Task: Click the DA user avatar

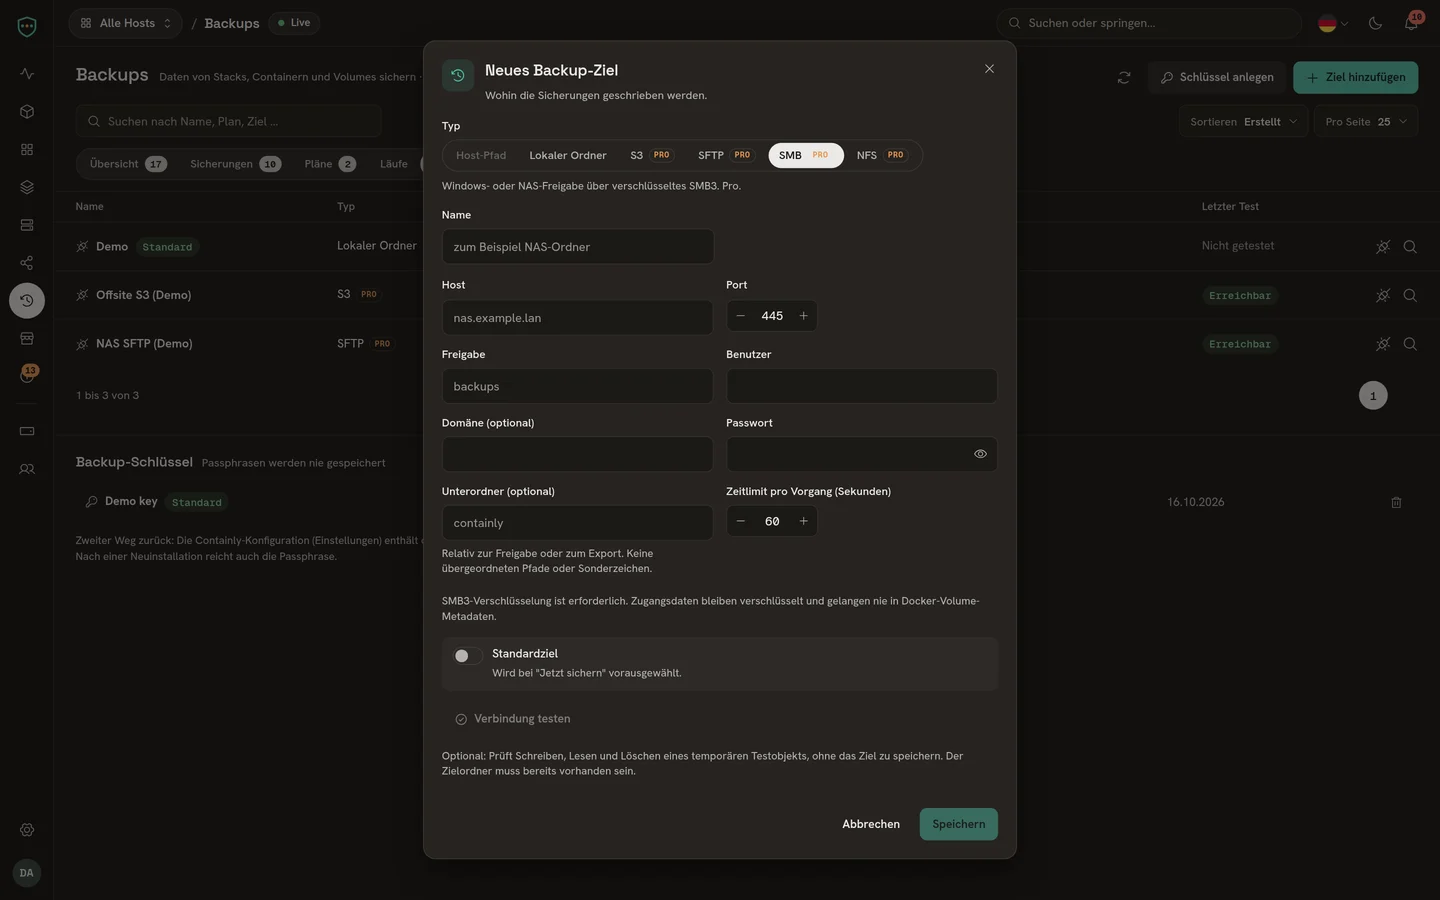Action: [x=27, y=873]
